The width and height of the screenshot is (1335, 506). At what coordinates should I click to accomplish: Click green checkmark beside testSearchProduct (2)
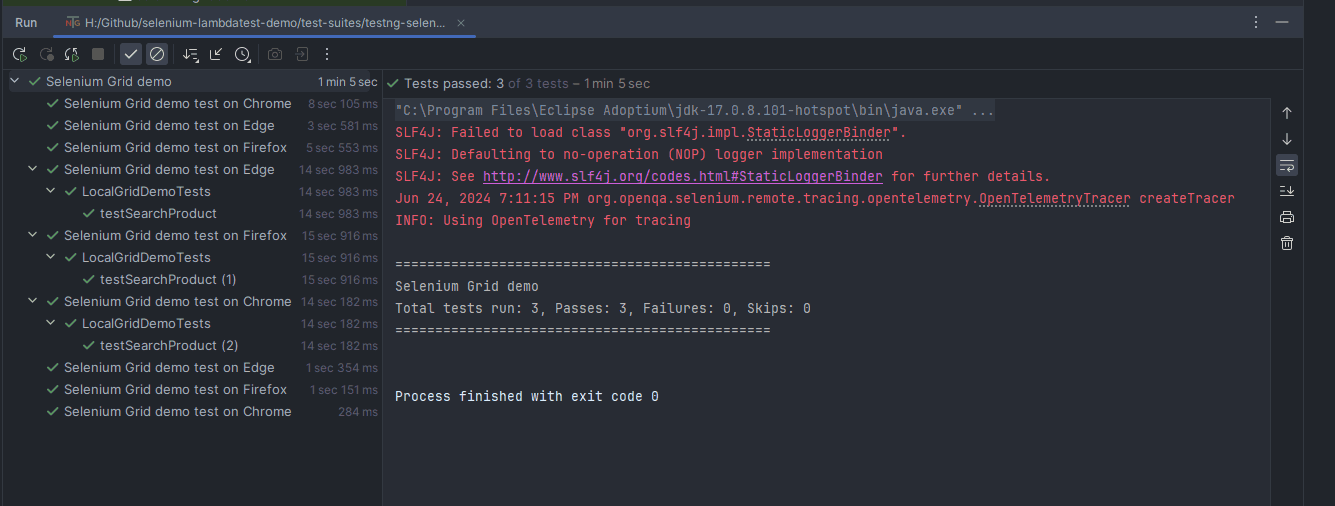(89, 346)
